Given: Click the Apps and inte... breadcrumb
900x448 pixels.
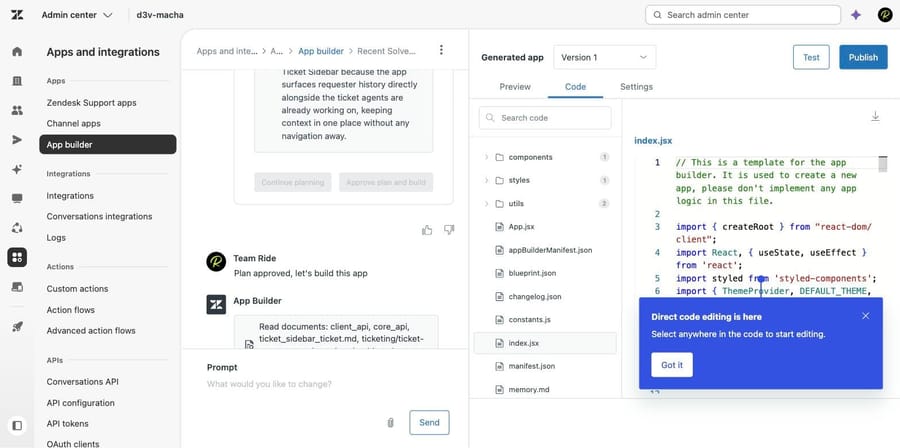Looking at the screenshot, I should [x=227, y=51].
